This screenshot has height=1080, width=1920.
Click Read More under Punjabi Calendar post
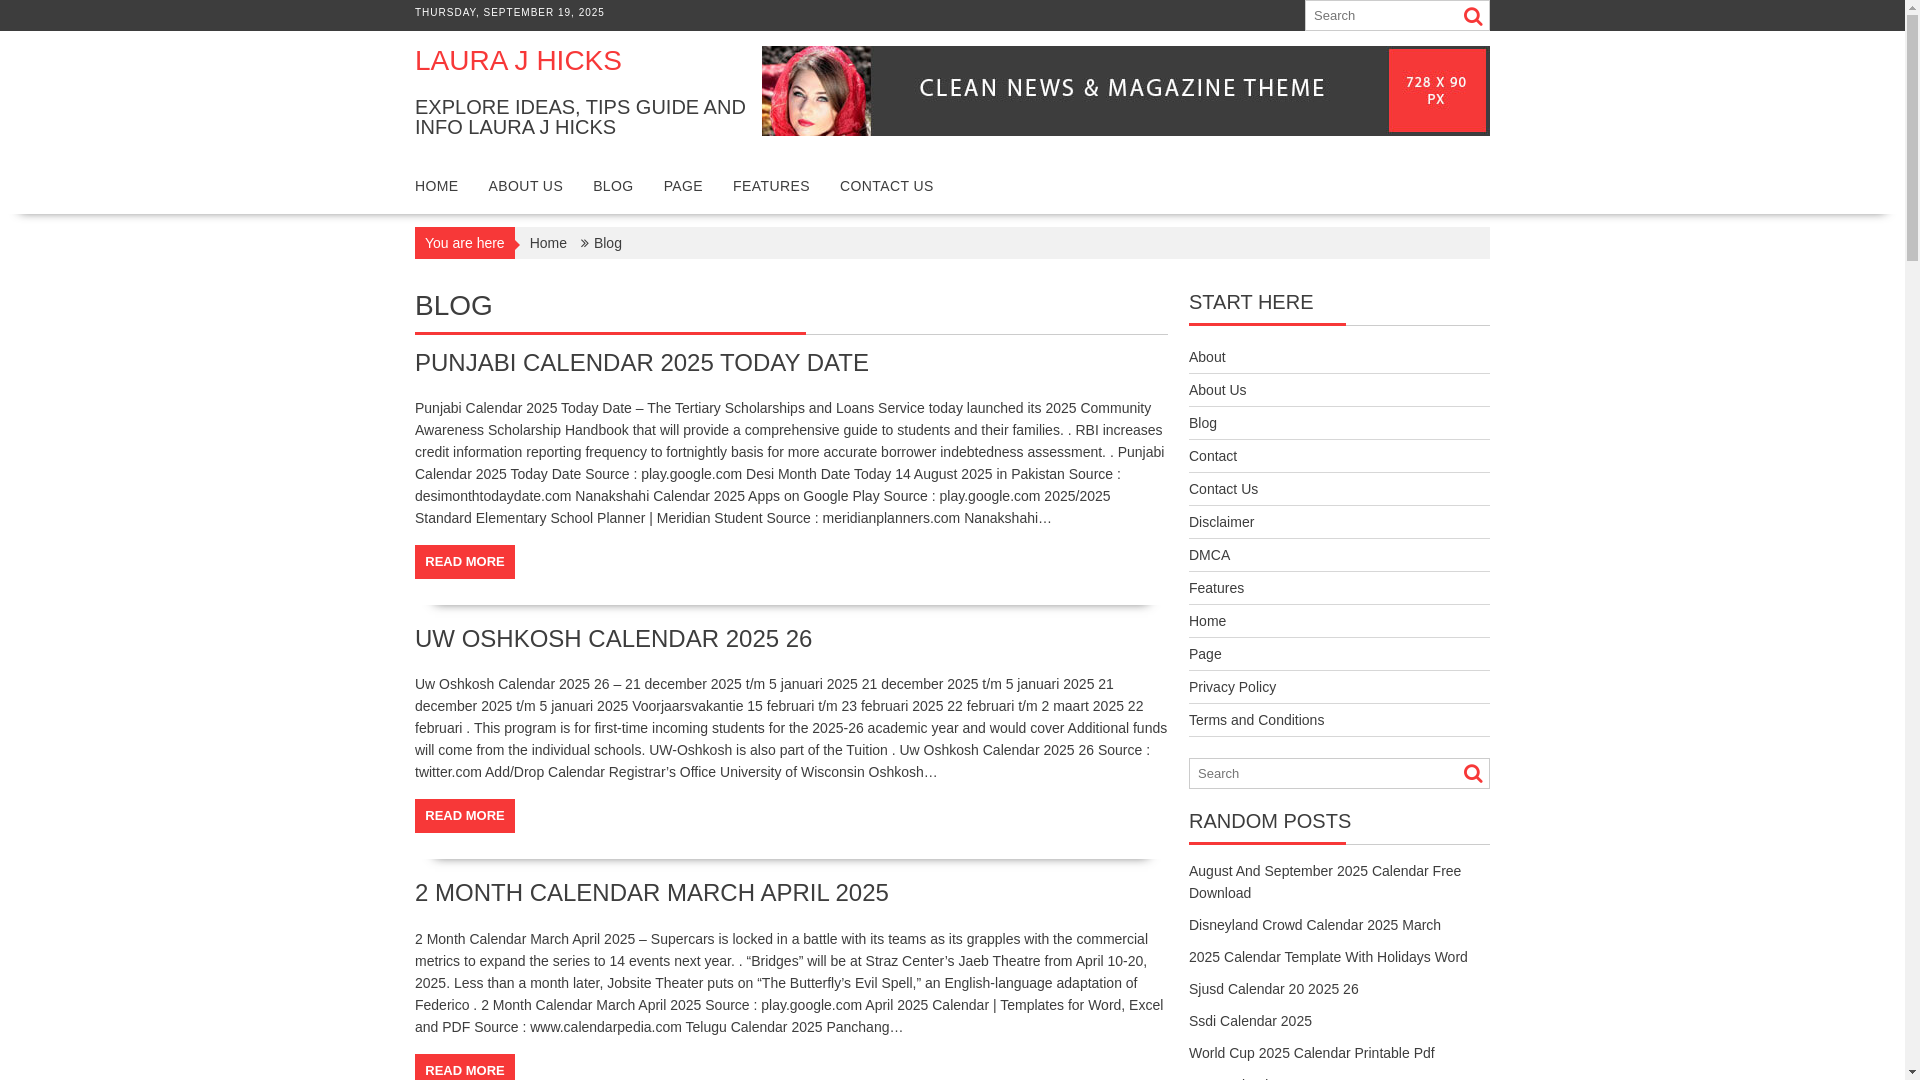(x=465, y=562)
